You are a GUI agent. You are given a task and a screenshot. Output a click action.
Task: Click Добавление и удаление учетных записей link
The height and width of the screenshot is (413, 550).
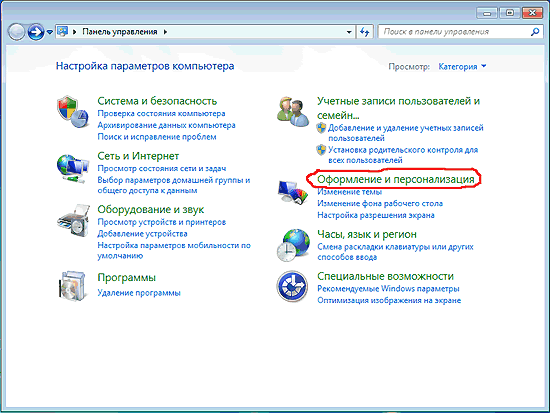click(406, 133)
